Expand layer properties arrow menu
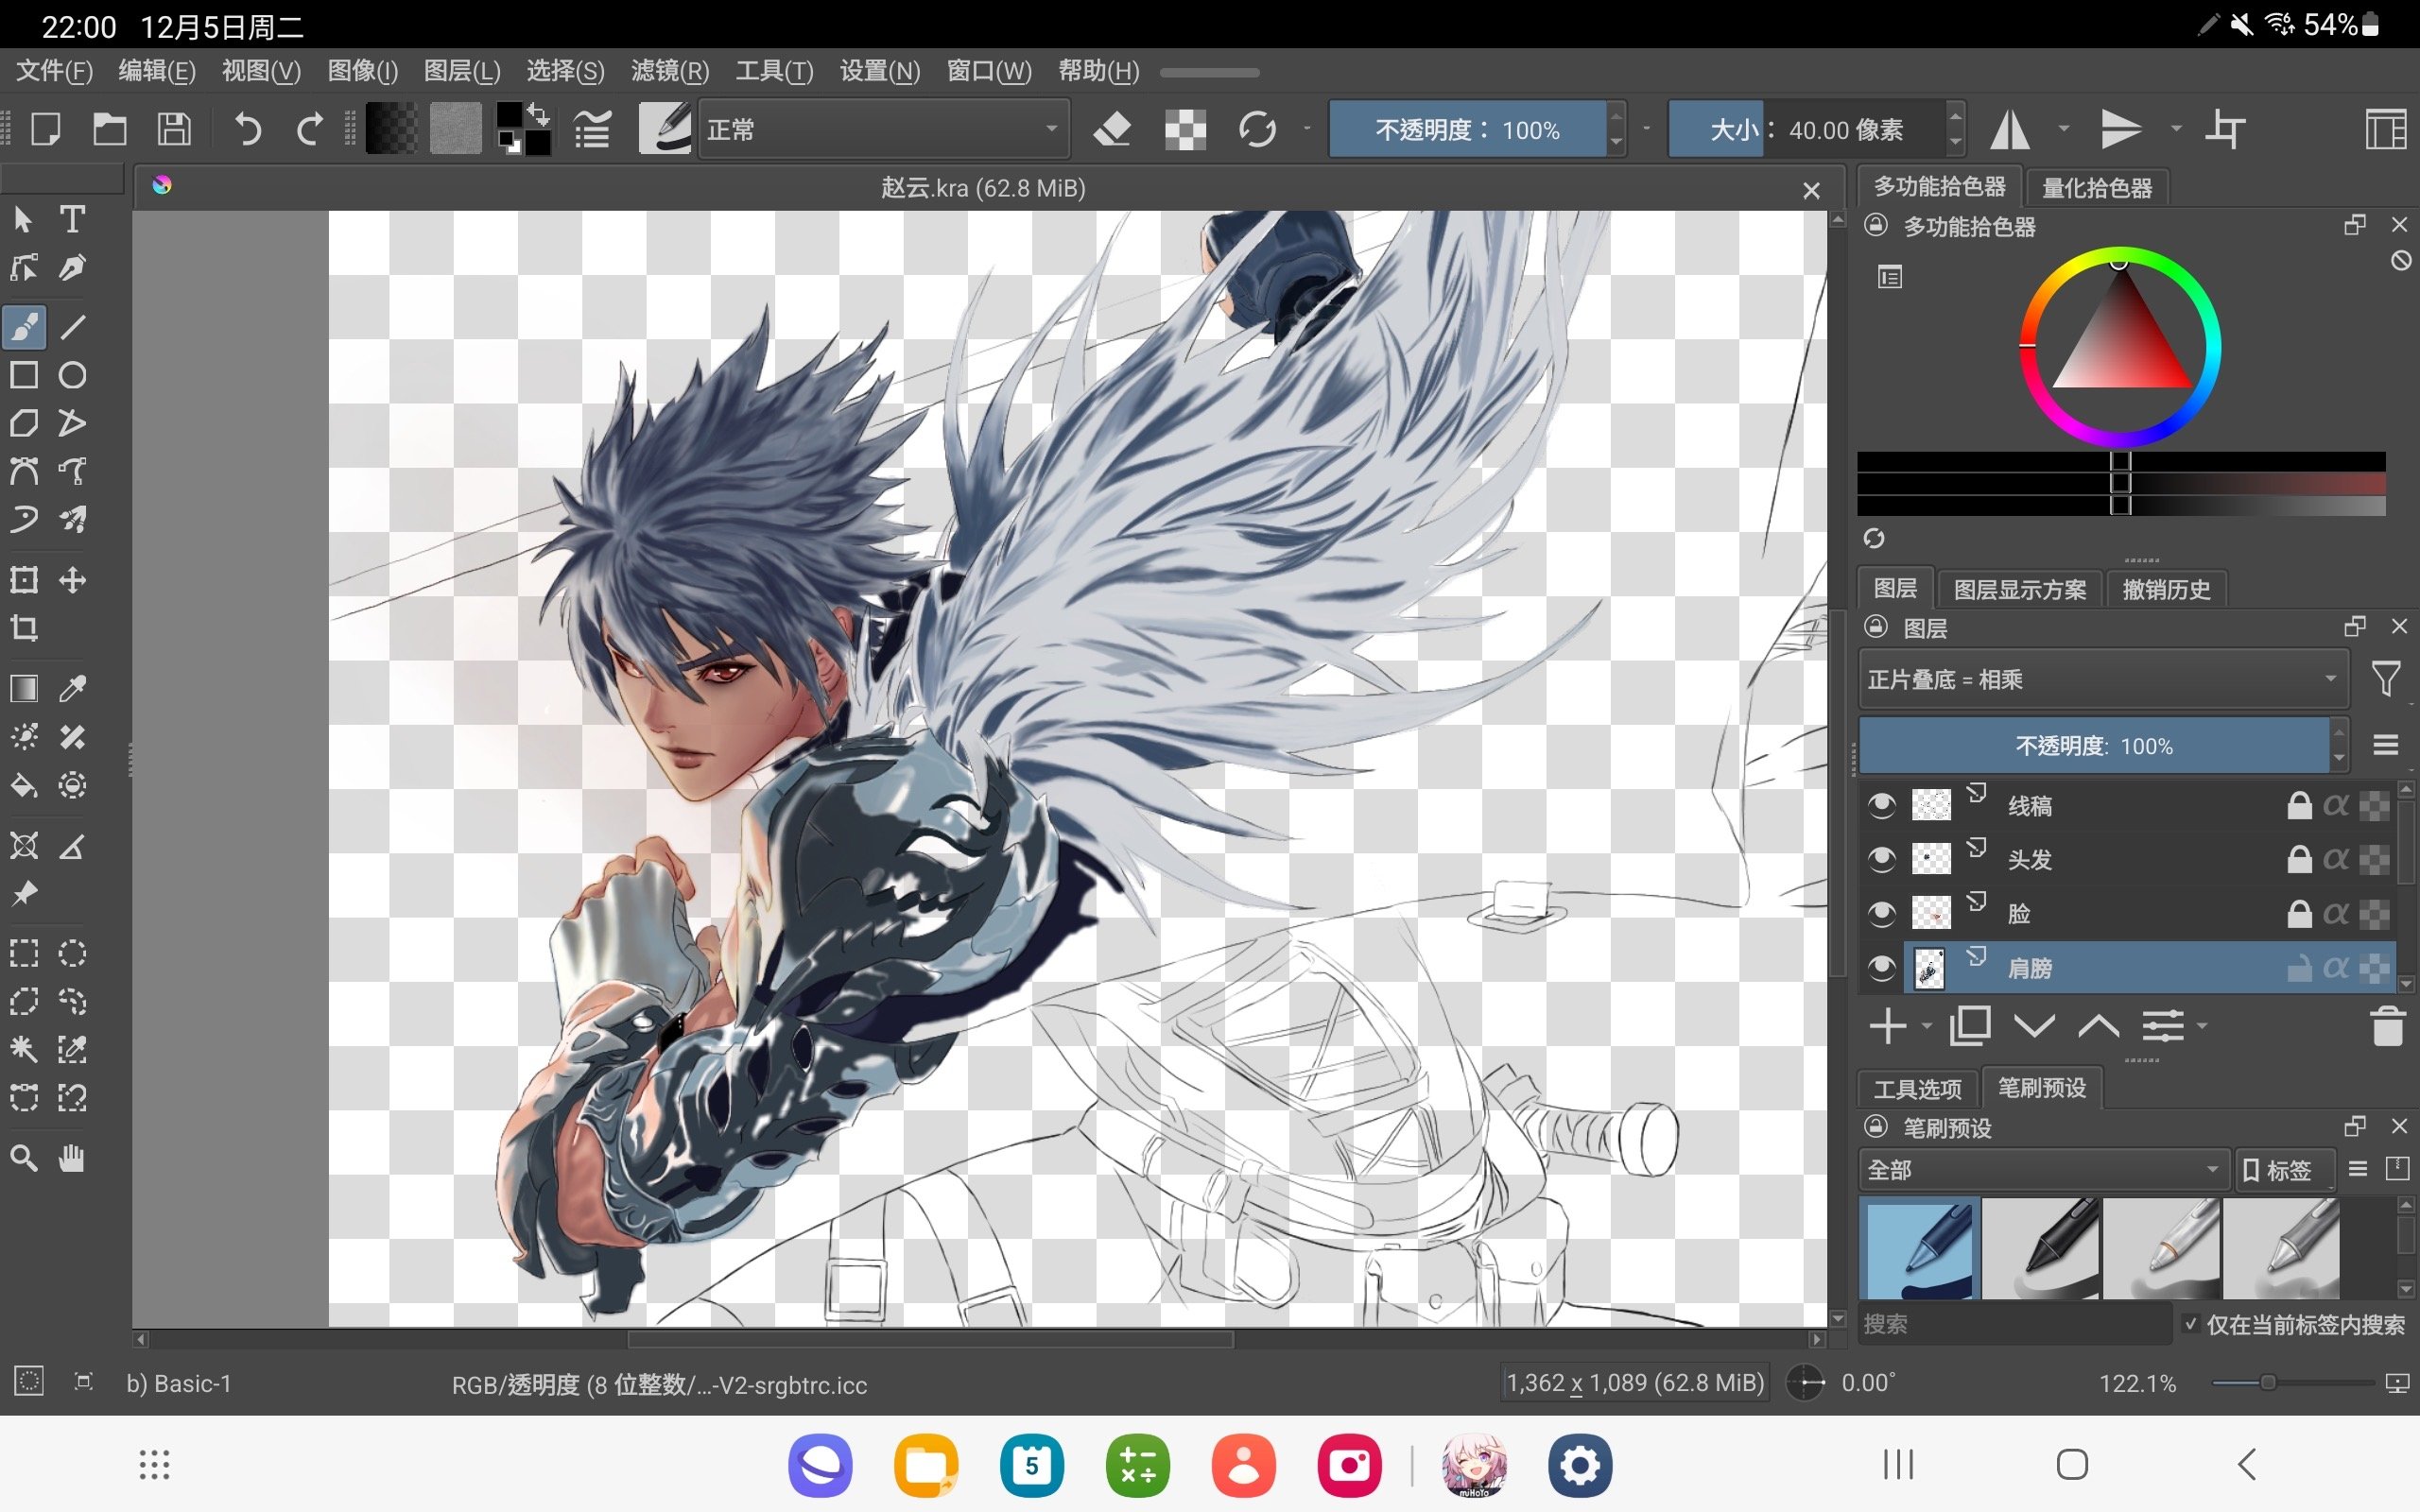 click(2201, 1026)
